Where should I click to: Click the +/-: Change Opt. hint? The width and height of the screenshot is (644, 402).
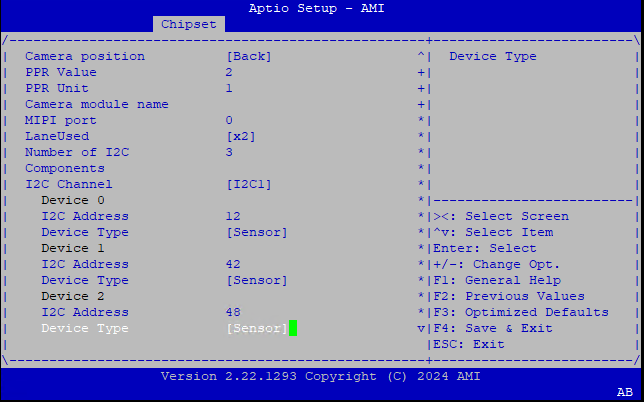coord(497,264)
